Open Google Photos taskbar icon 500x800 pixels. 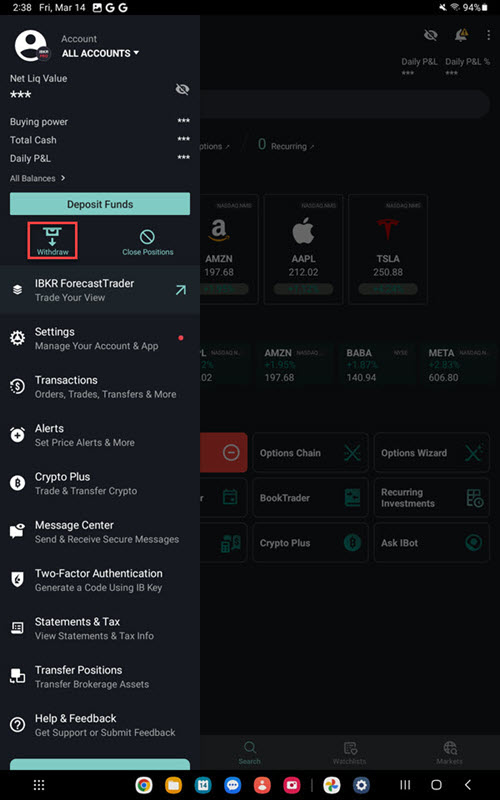[332, 785]
